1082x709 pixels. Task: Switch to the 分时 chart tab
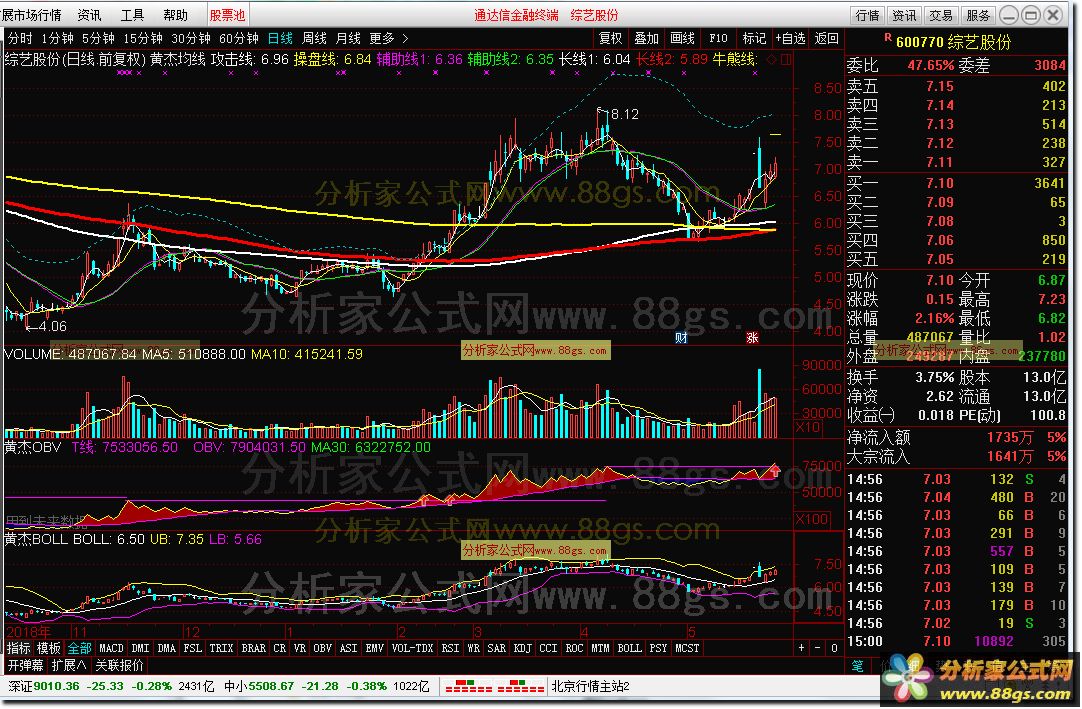20,39
